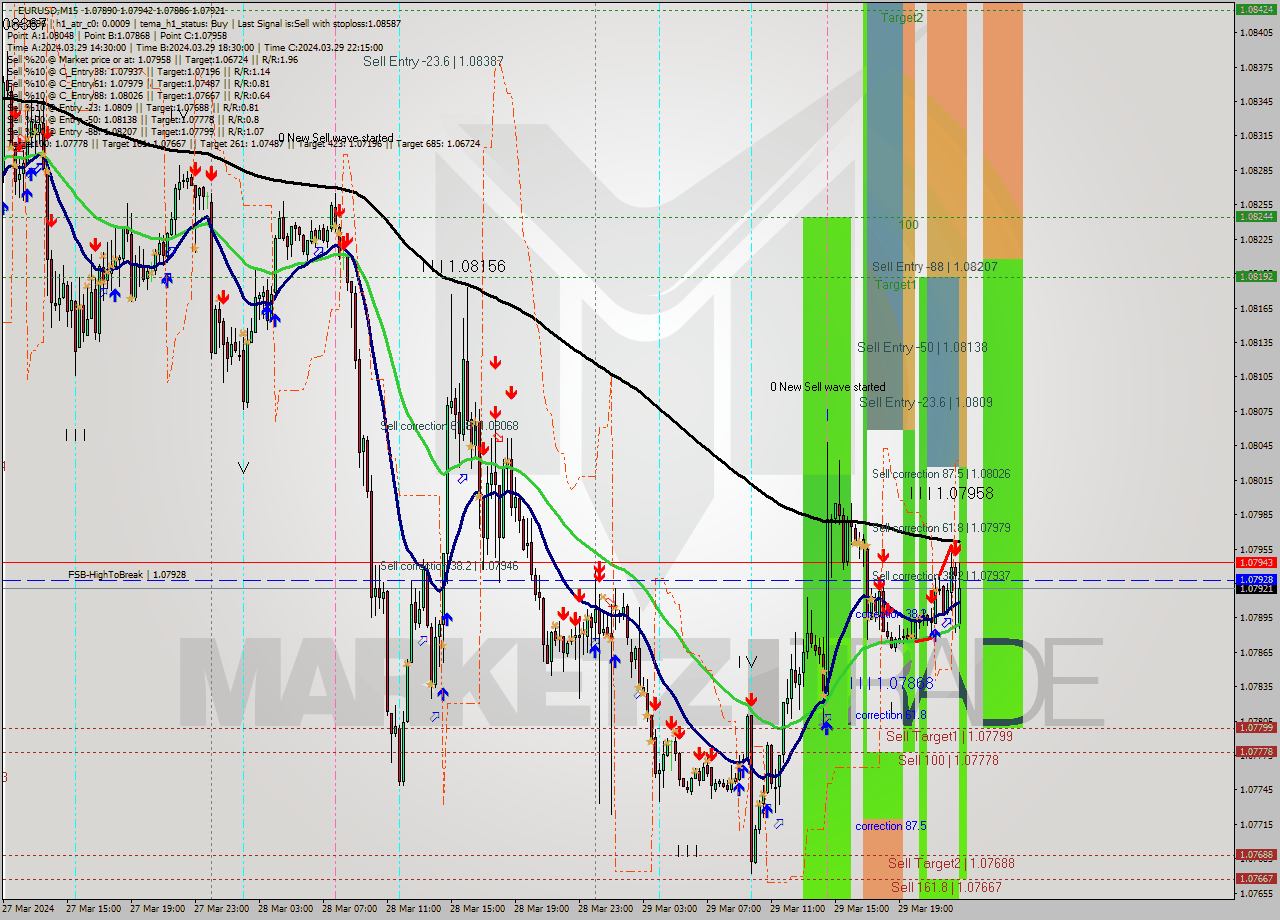Click the 1.07715 price scale value
The width and height of the screenshot is (1280, 920).
click(x=1257, y=825)
